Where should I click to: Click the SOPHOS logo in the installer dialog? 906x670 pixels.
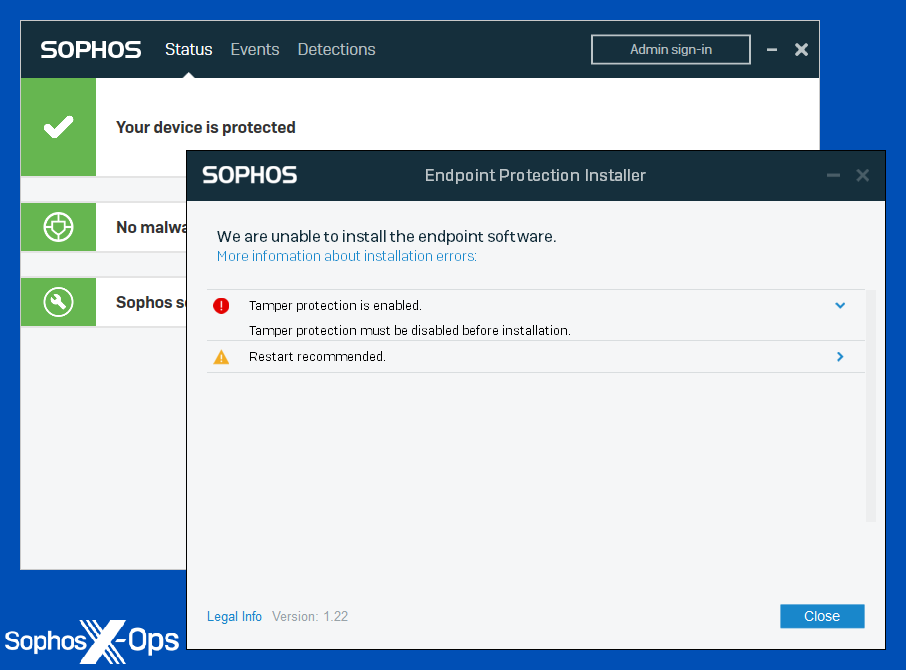[x=249, y=175]
